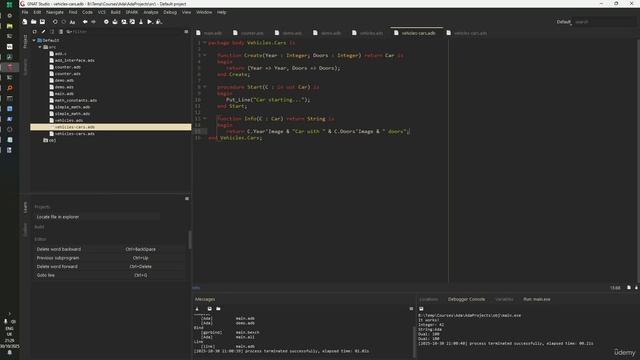640x360 pixels.
Task: Click the Put_Line code line
Action: [268, 100]
